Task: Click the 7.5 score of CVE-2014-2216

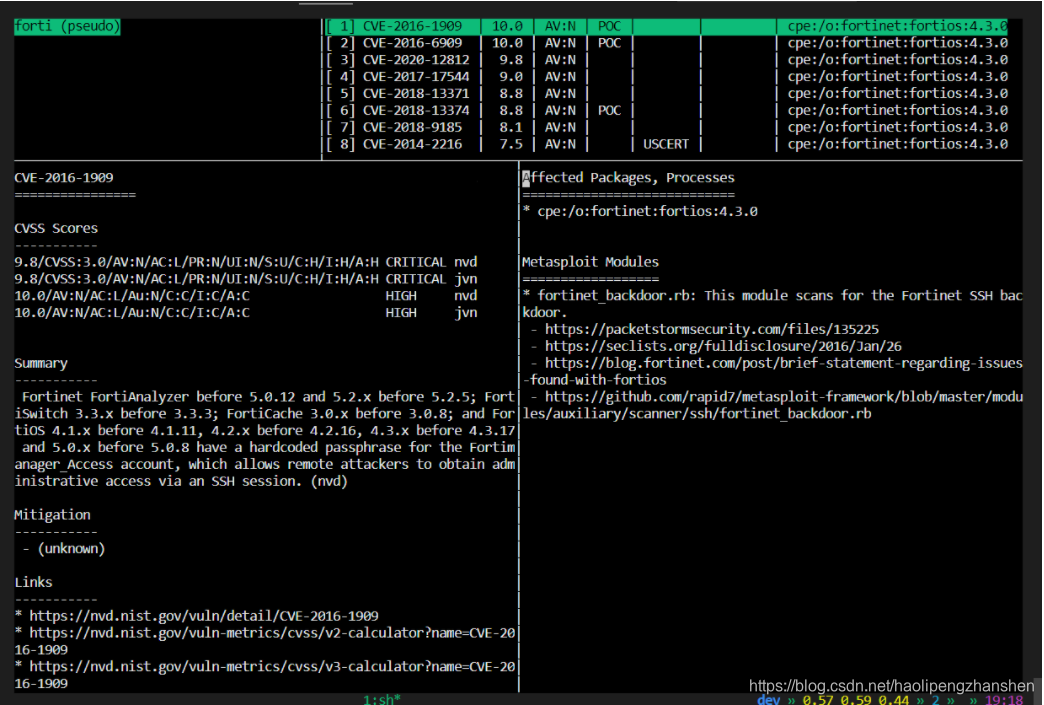Action: [x=511, y=144]
